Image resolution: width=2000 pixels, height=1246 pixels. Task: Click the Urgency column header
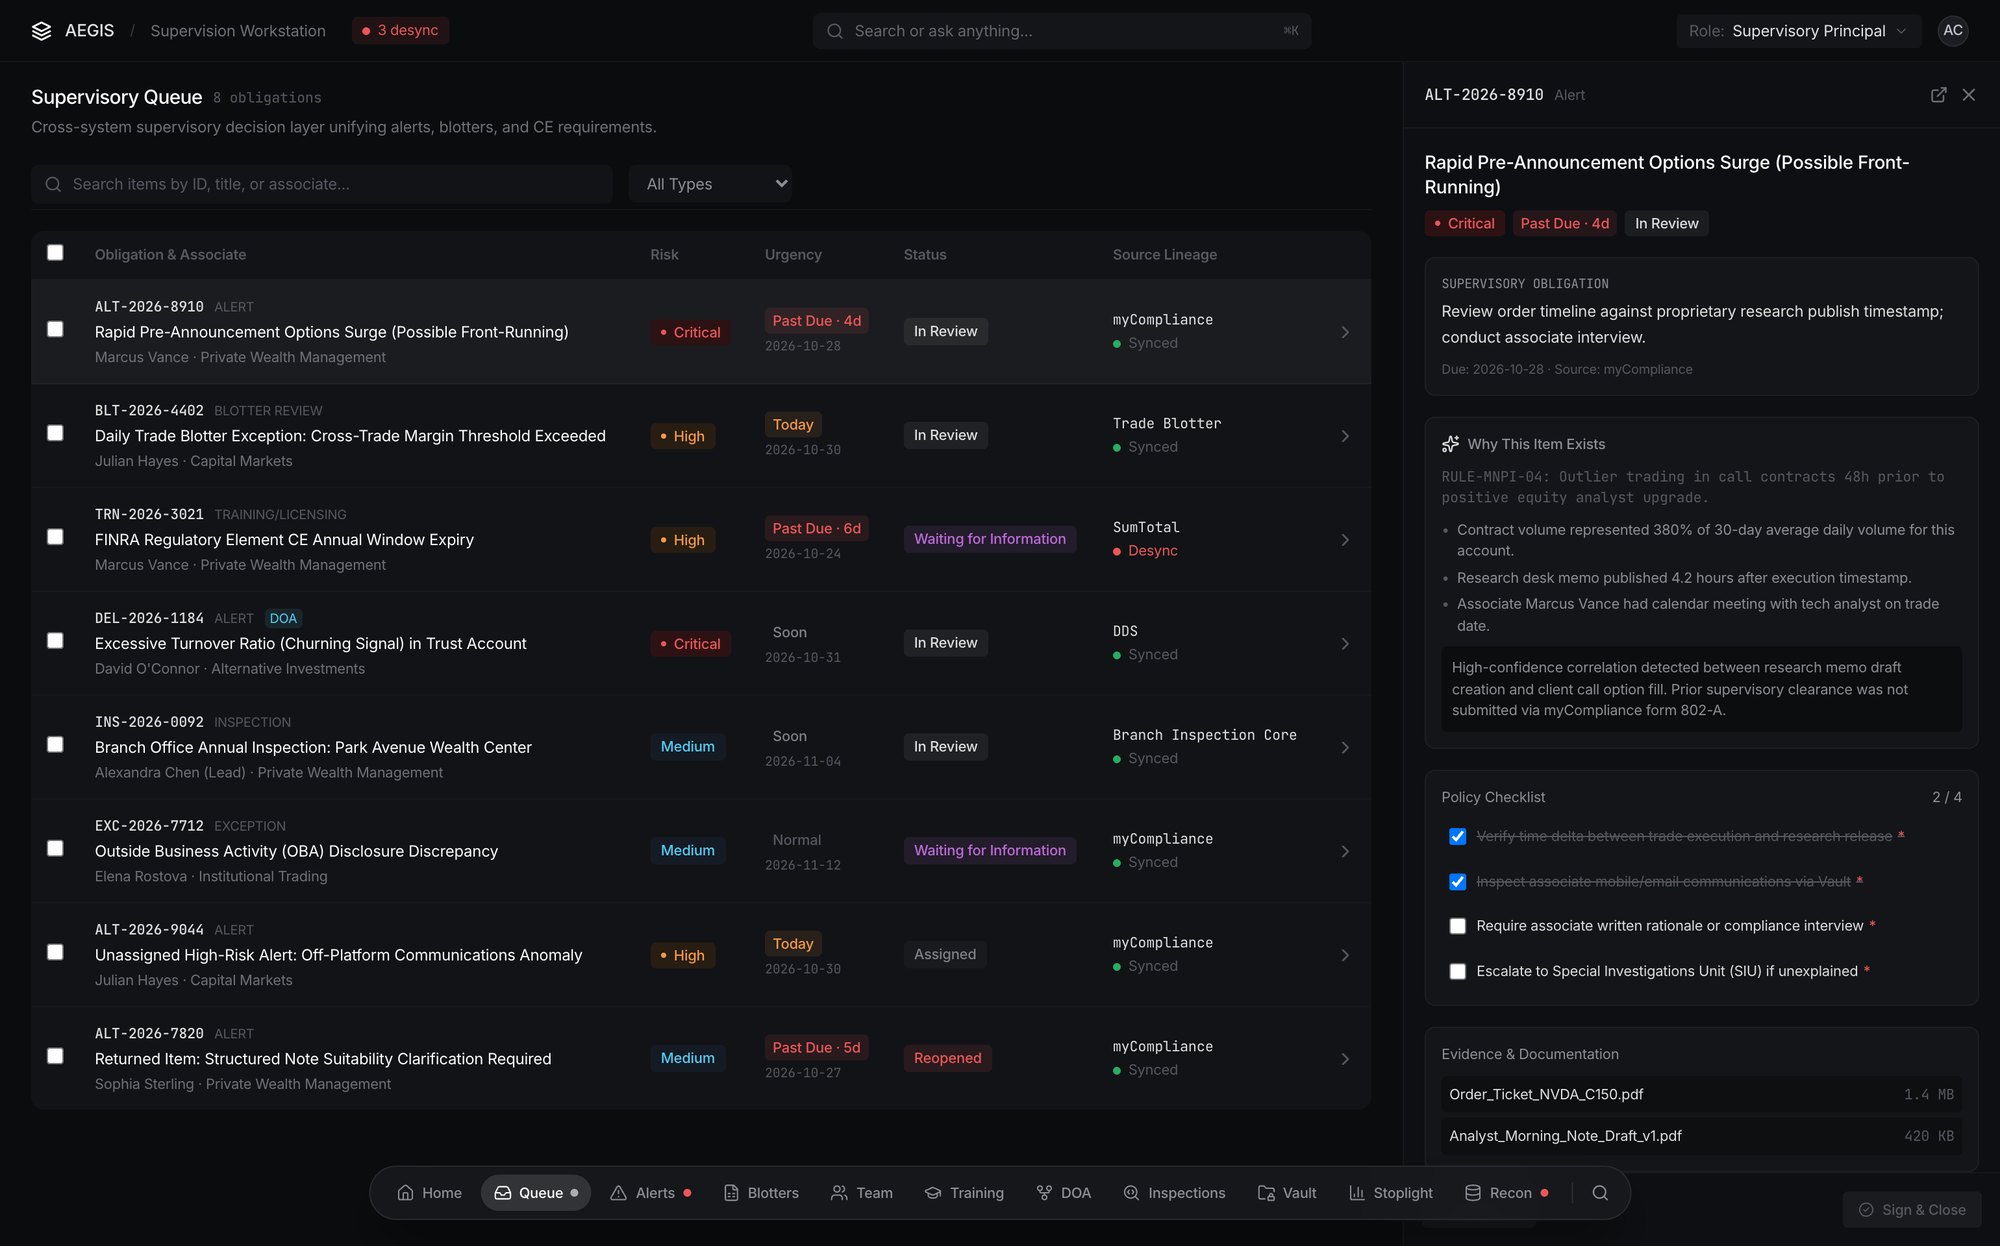coord(793,255)
